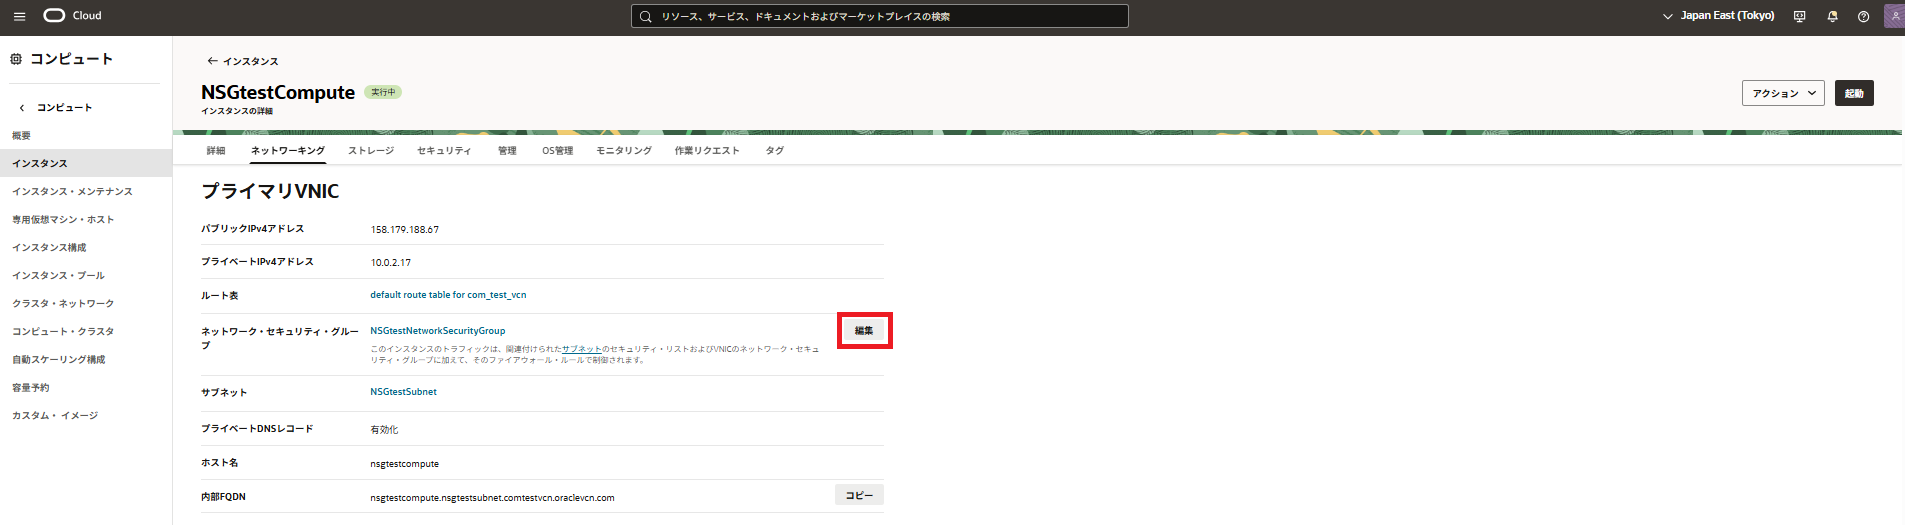Open the Japan East (Tokyo) region selector

1718,16
